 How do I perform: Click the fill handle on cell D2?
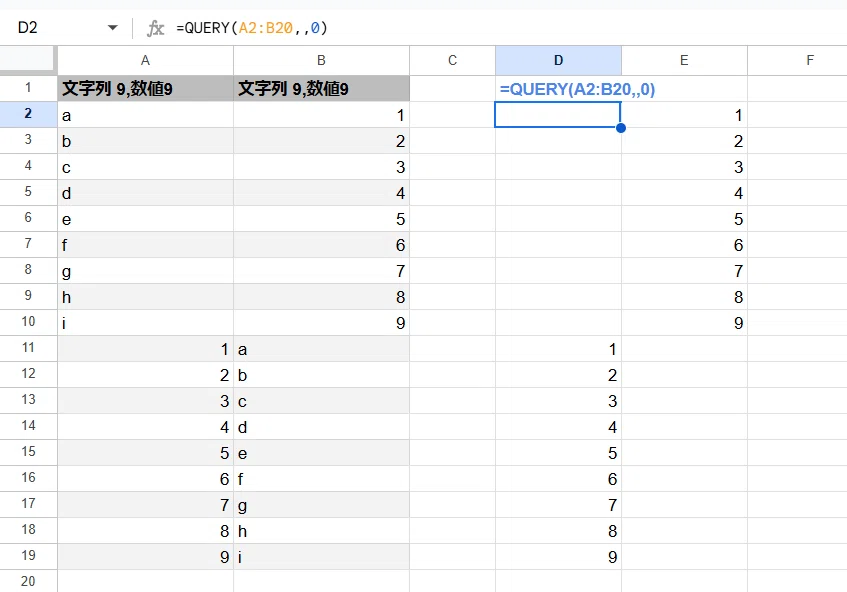tap(621, 128)
